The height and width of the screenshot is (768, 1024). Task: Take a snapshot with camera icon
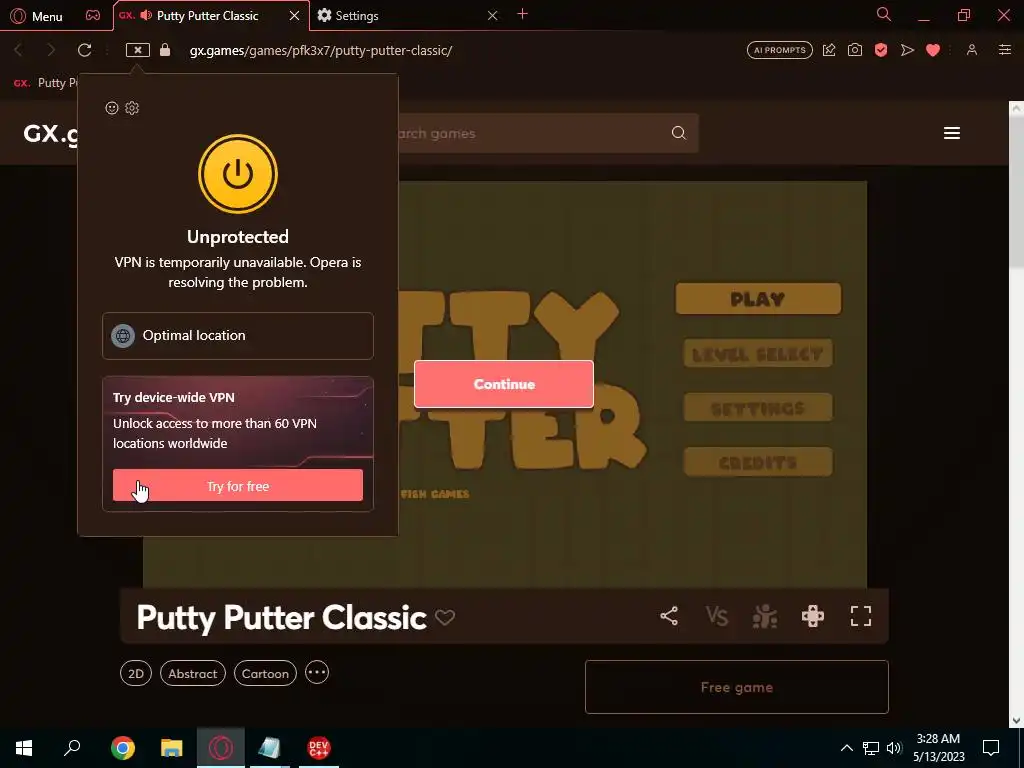pos(855,50)
